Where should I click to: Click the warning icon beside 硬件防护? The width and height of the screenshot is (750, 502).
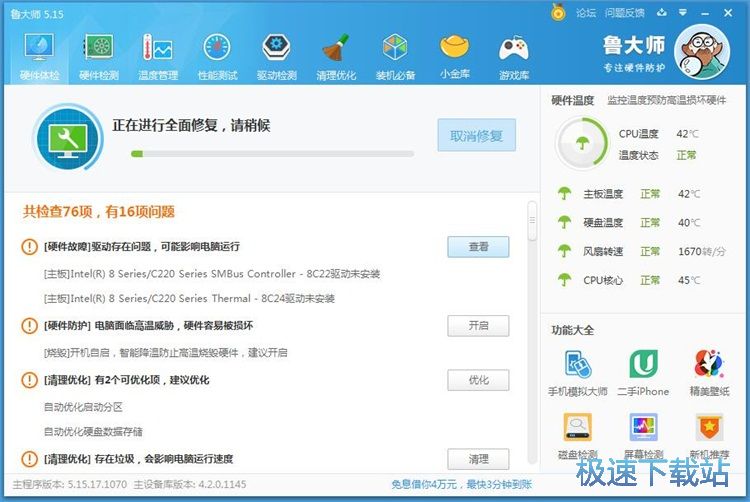(x=29, y=326)
